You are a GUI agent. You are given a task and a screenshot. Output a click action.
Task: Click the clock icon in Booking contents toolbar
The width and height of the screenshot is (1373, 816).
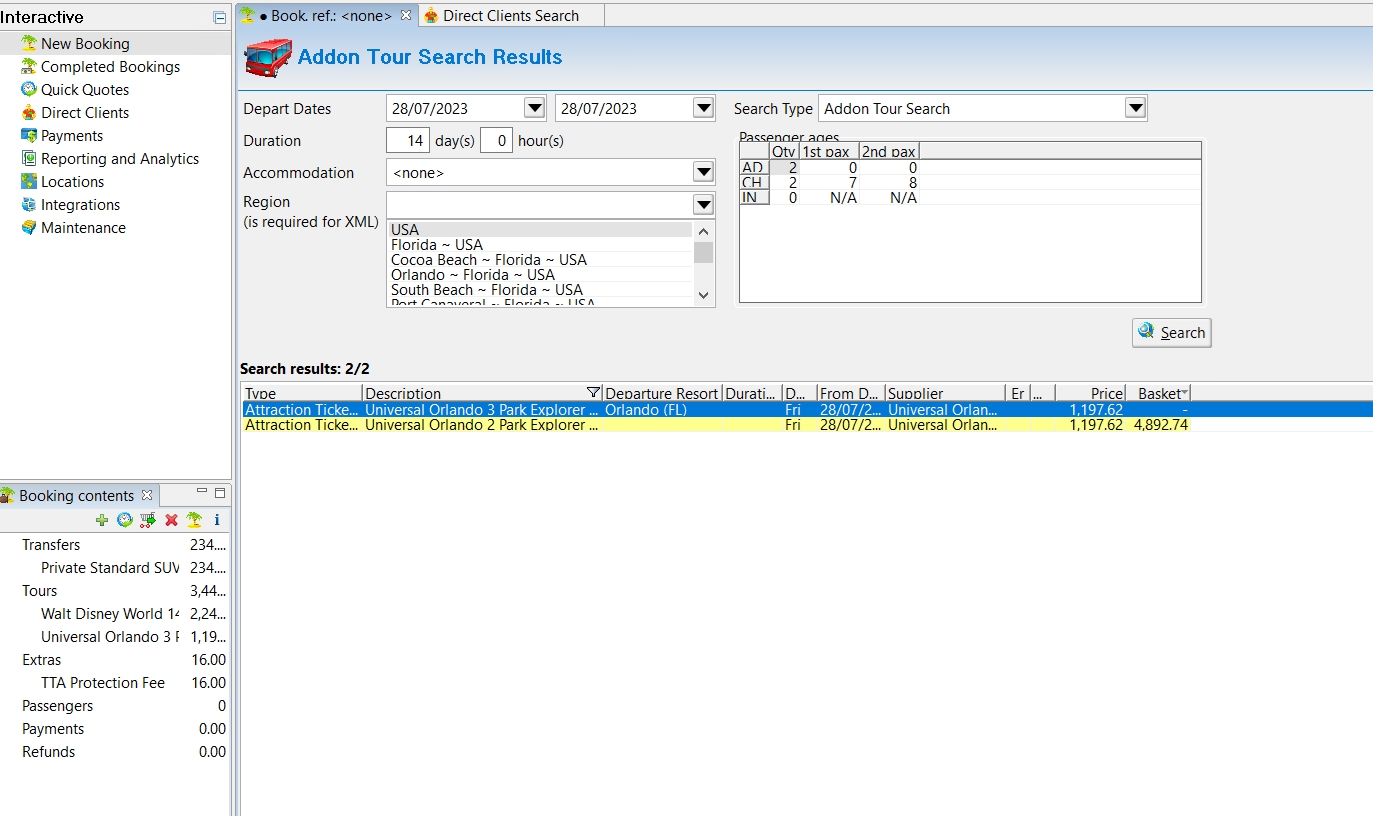(x=125, y=520)
